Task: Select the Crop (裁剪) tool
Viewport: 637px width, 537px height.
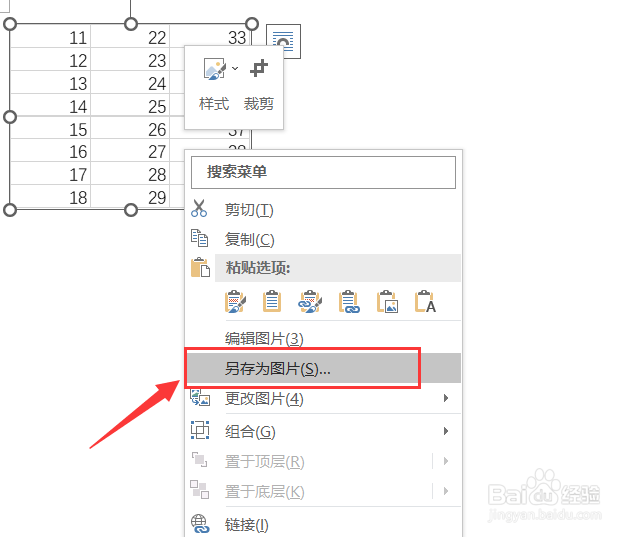Action: pyautogui.click(x=259, y=86)
